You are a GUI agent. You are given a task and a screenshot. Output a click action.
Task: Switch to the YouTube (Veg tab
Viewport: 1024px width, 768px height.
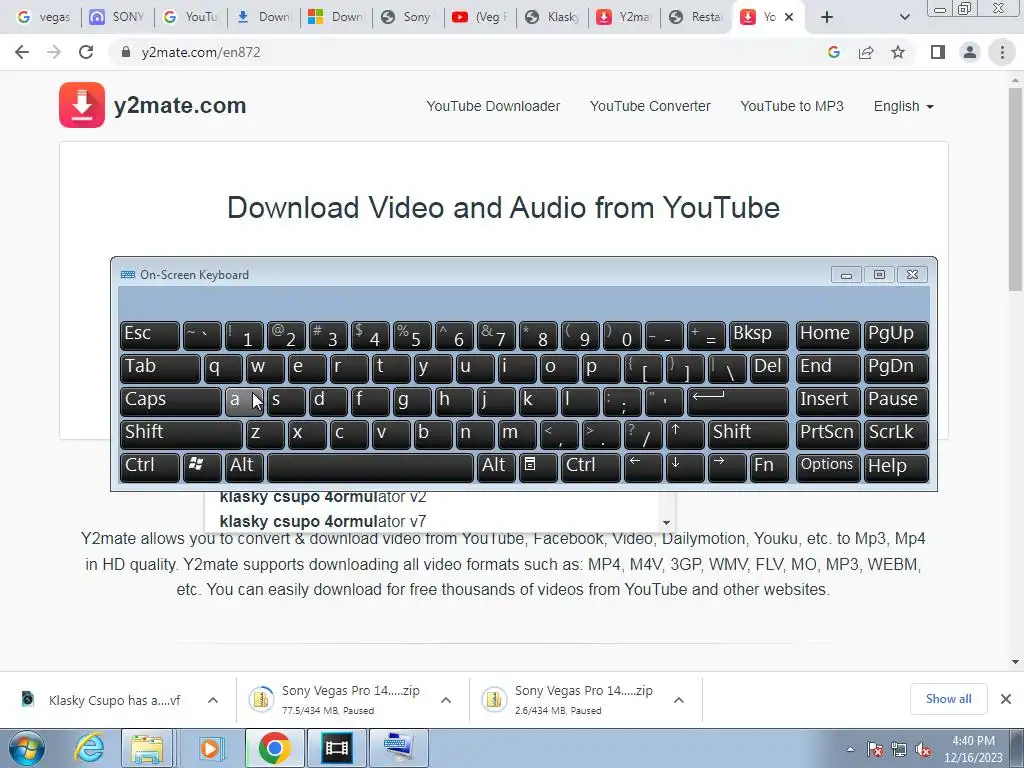pos(479,17)
